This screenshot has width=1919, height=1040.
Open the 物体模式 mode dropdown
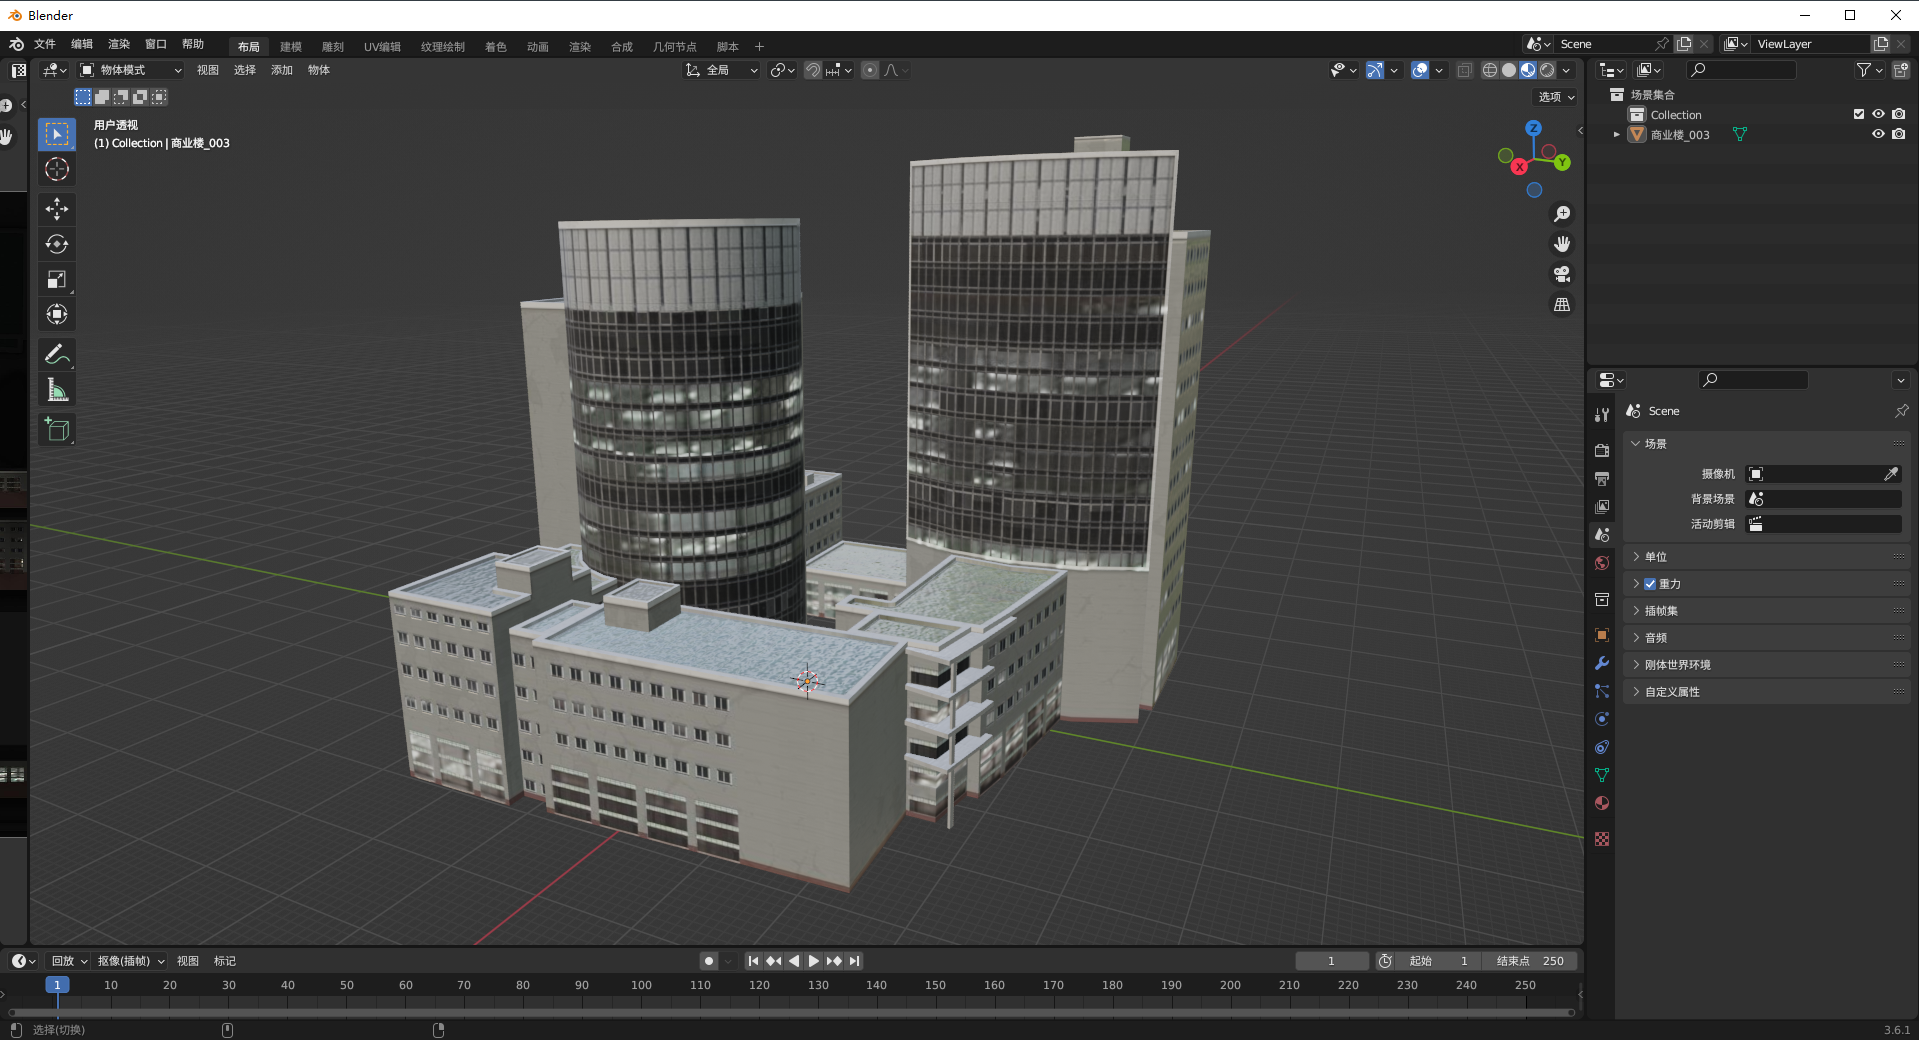(132, 70)
